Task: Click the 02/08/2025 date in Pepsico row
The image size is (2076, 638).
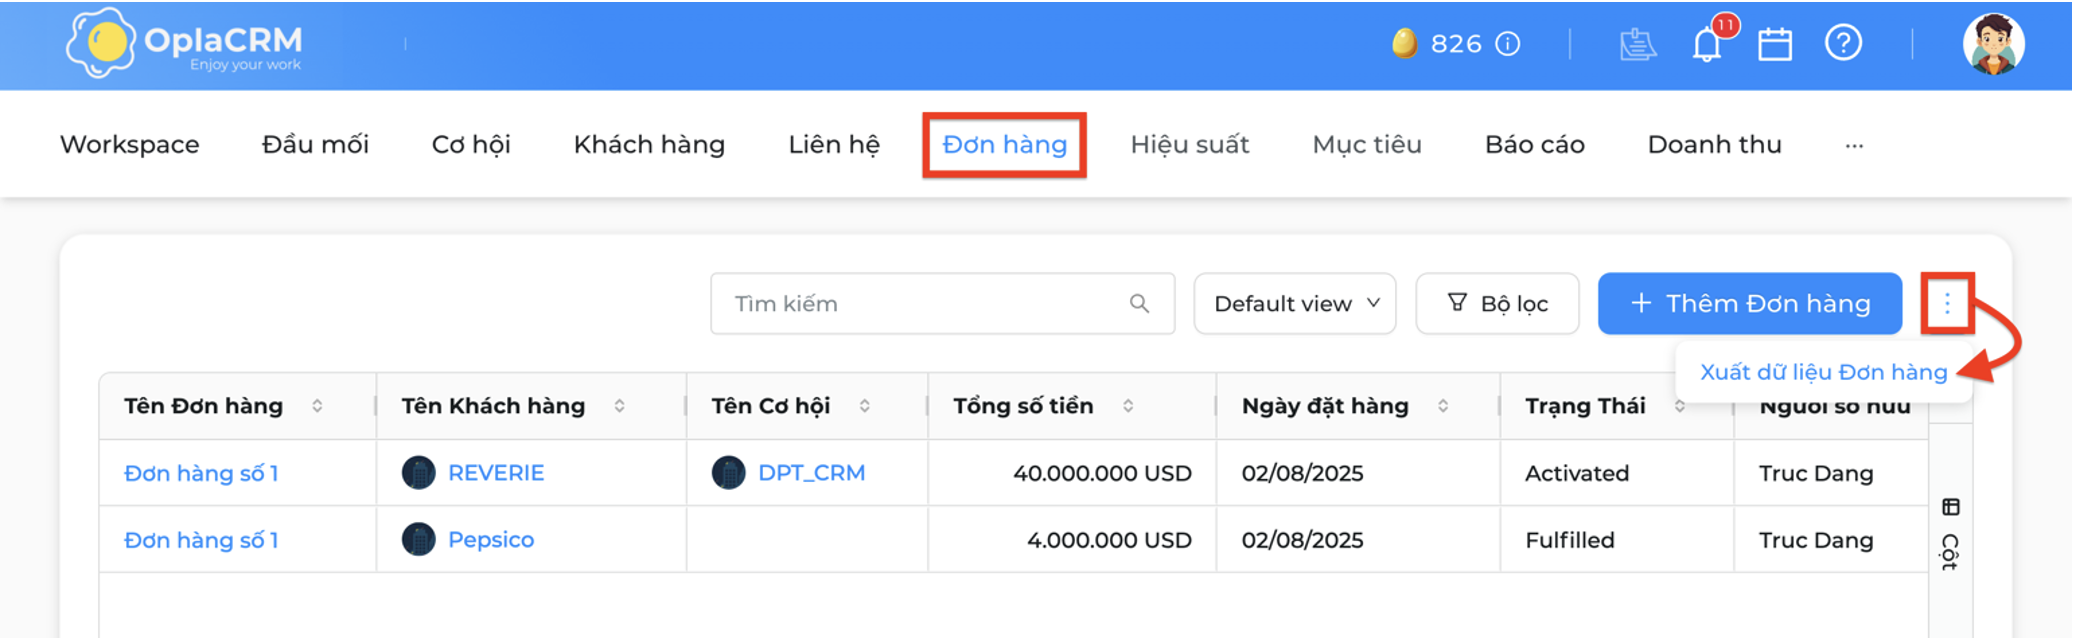Action: [x=1302, y=540]
